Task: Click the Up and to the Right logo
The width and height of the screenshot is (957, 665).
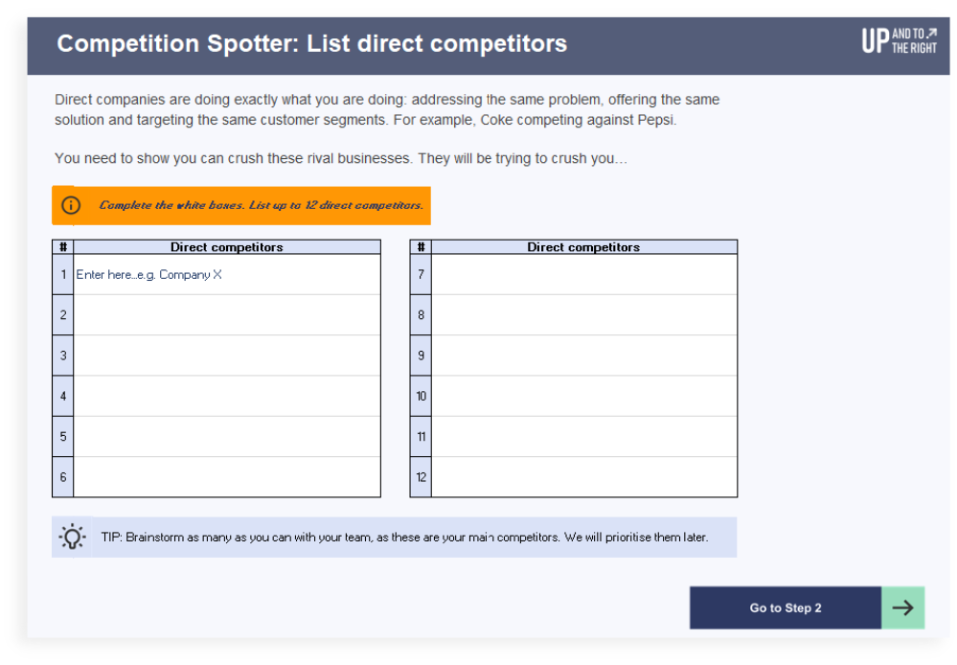Action: point(899,41)
